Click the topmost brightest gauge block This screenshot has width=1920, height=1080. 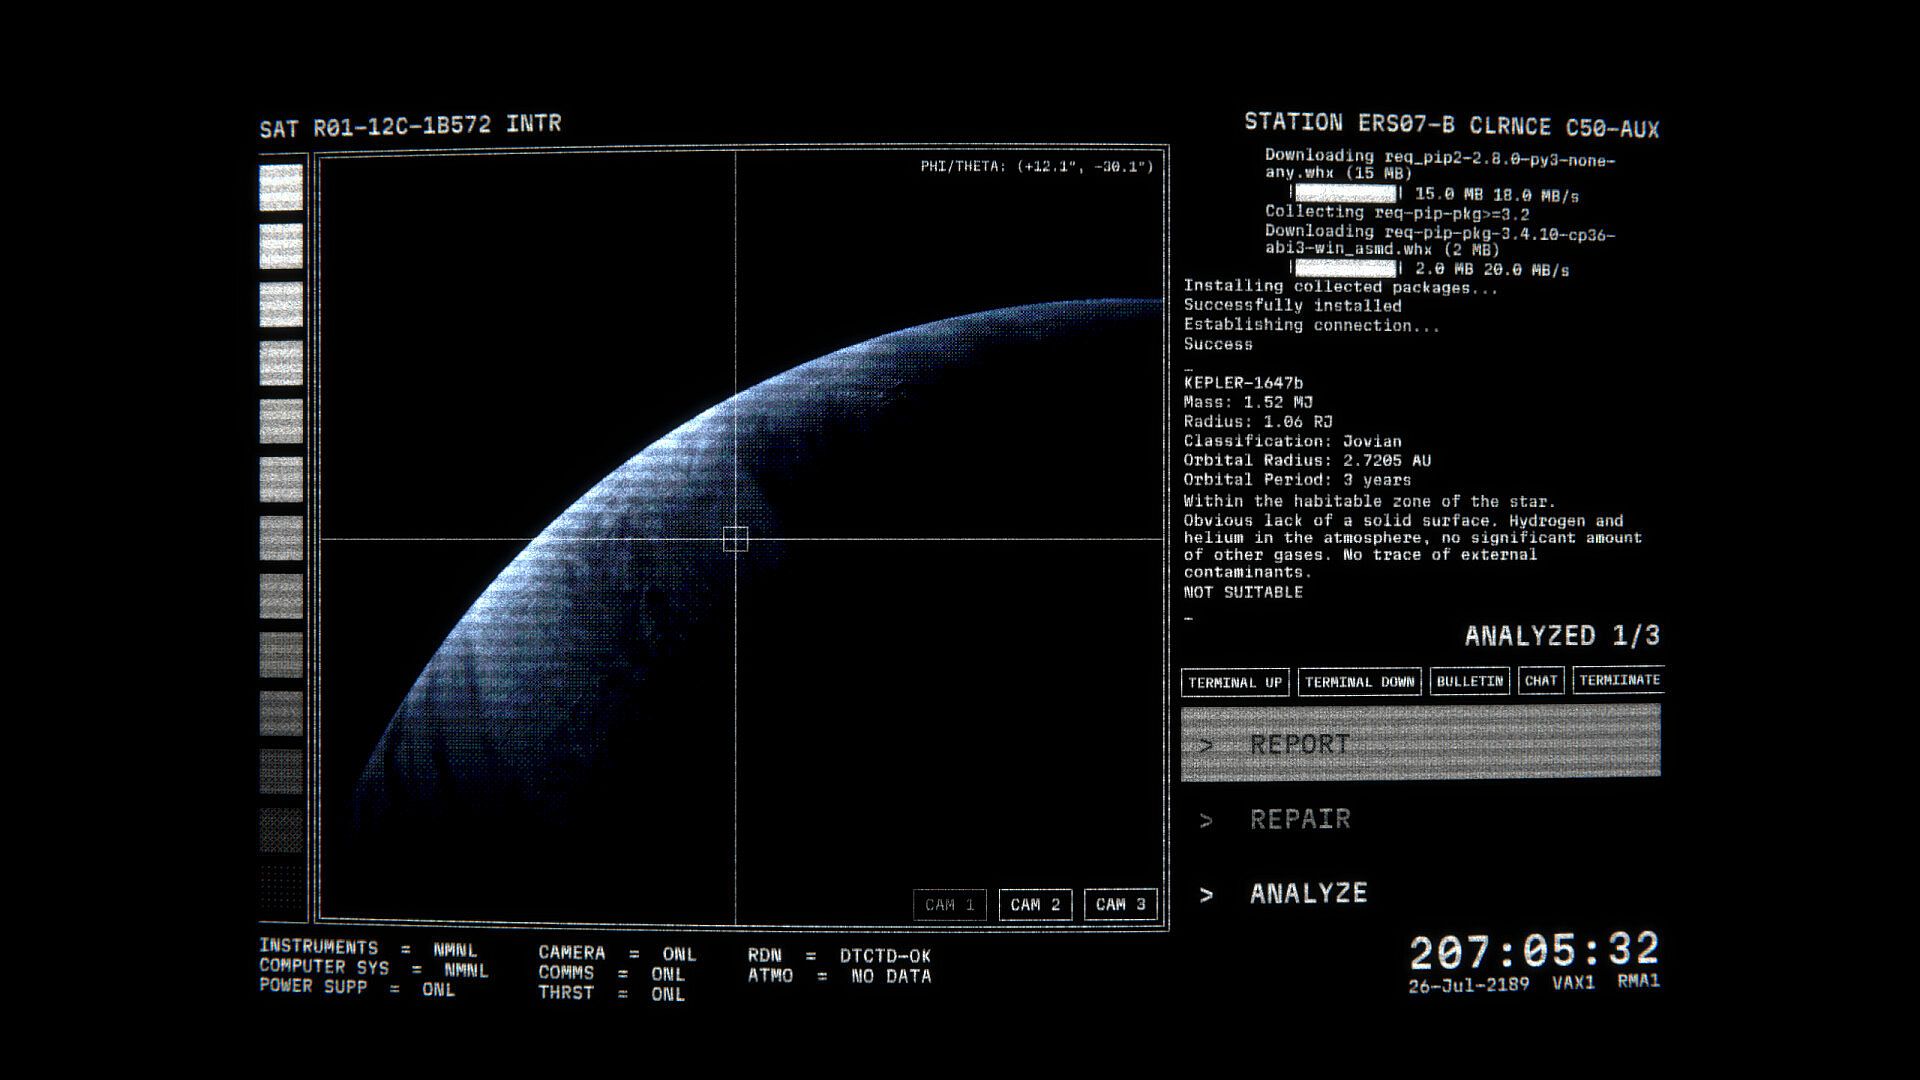coord(281,188)
